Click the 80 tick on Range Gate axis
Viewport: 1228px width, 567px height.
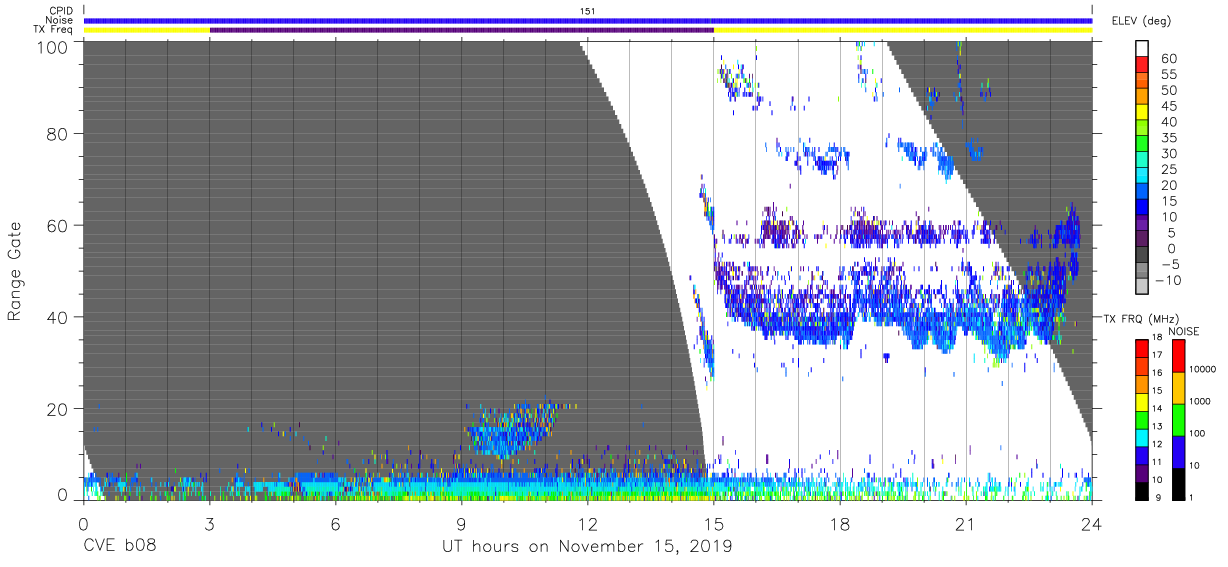pyautogui.click(x=59, y=133)
